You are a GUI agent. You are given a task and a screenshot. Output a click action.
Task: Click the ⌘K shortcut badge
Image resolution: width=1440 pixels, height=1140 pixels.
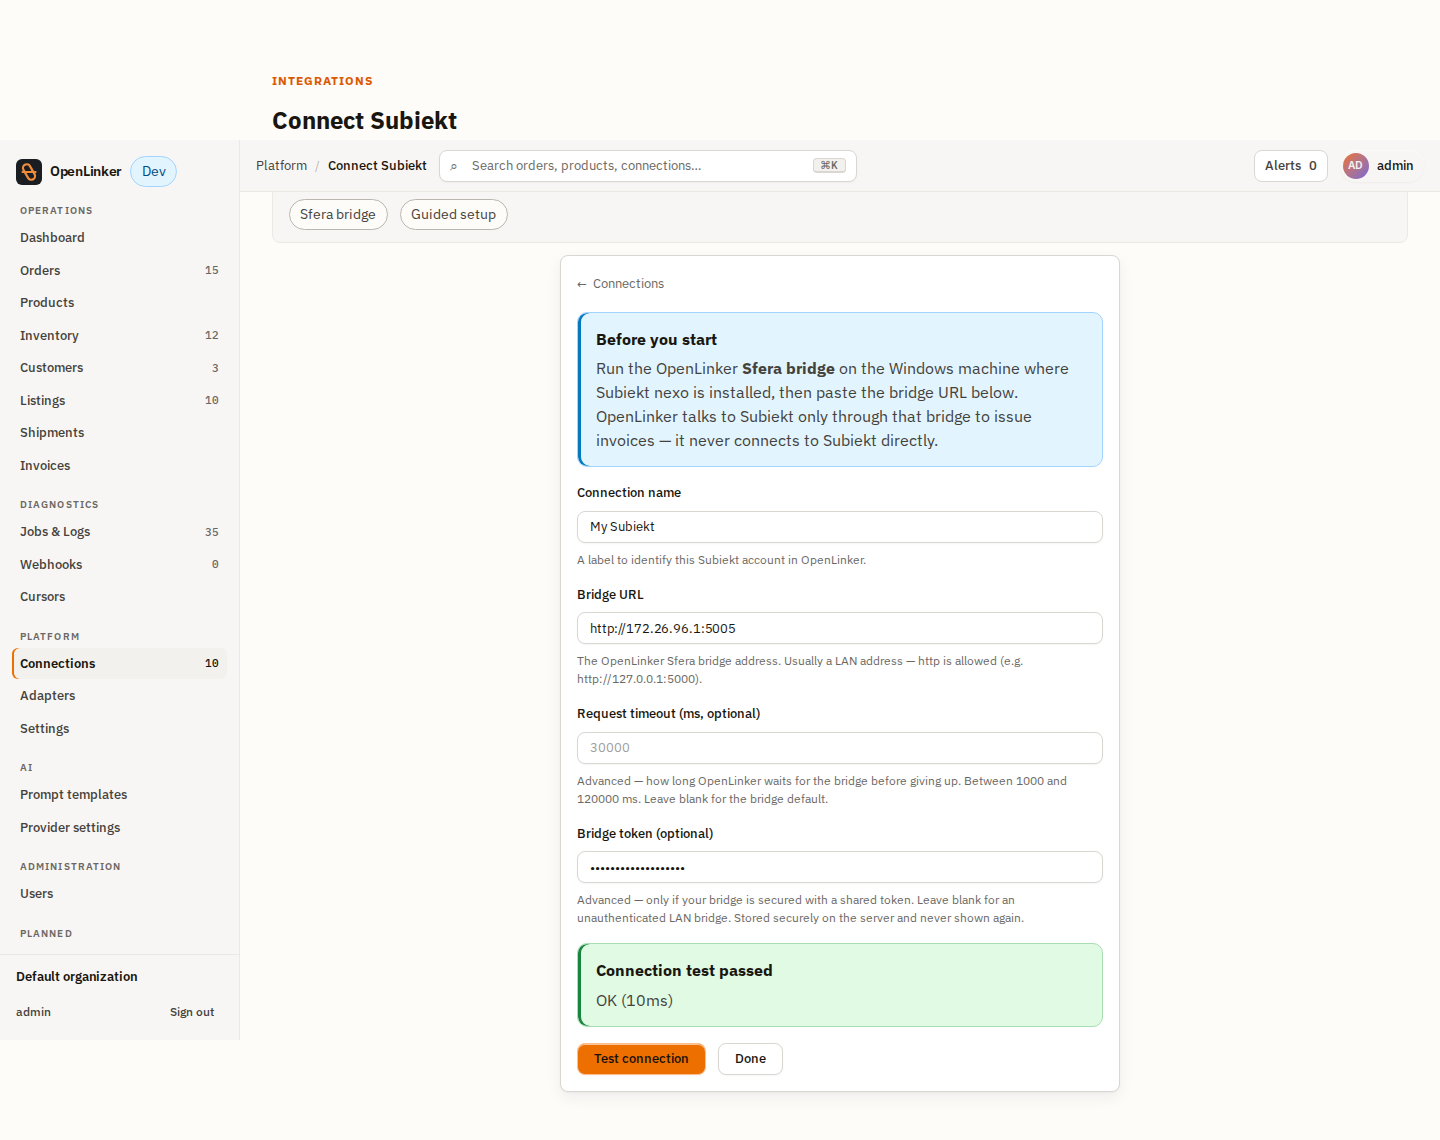[x=829, y=166]
